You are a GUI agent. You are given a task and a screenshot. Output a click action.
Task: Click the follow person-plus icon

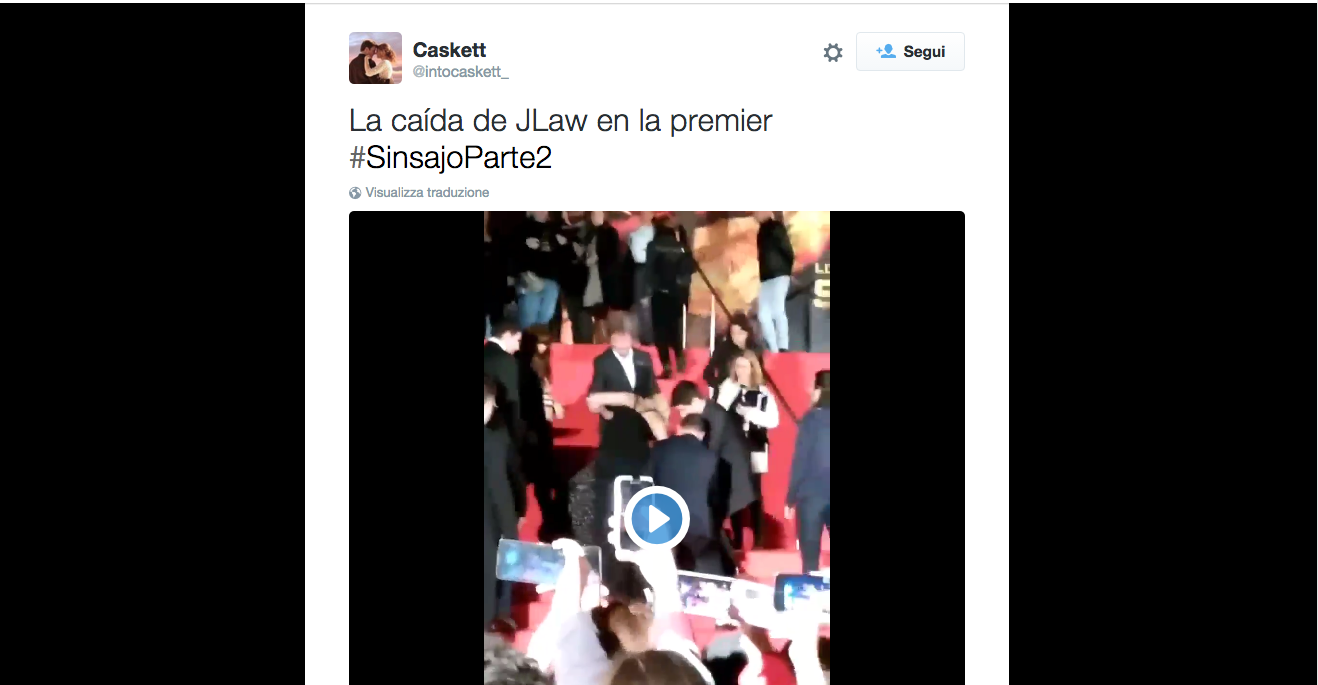pos(885,51)
